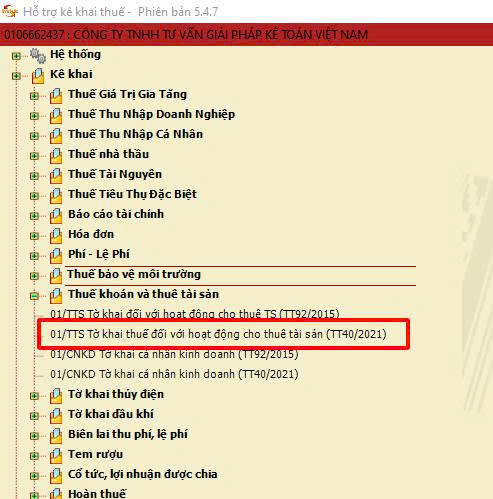This screenshot has width=493, height=499.
Task: Expand the Phí - Lệ Phí node
Action: click(34, 256)
